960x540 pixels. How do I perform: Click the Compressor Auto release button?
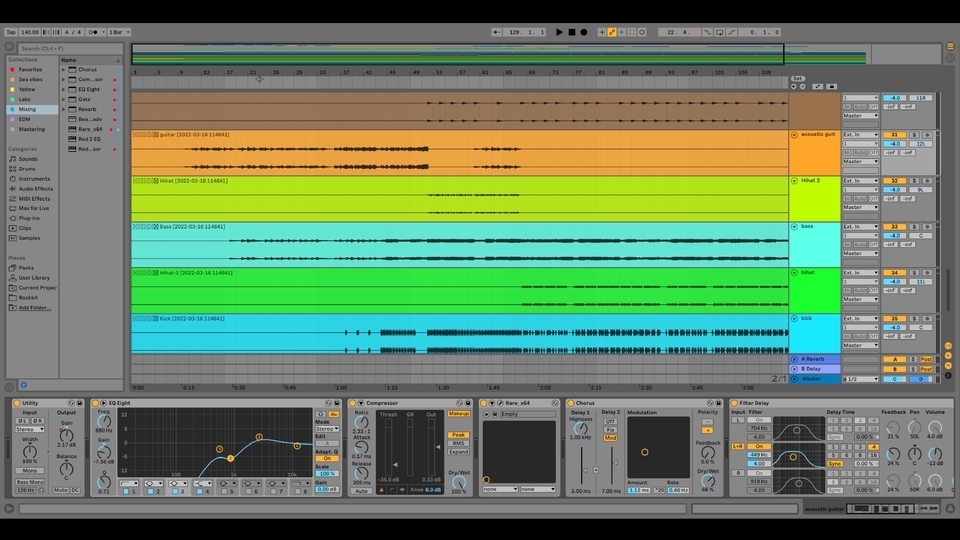pyautogui.click(x=361, y=491)
